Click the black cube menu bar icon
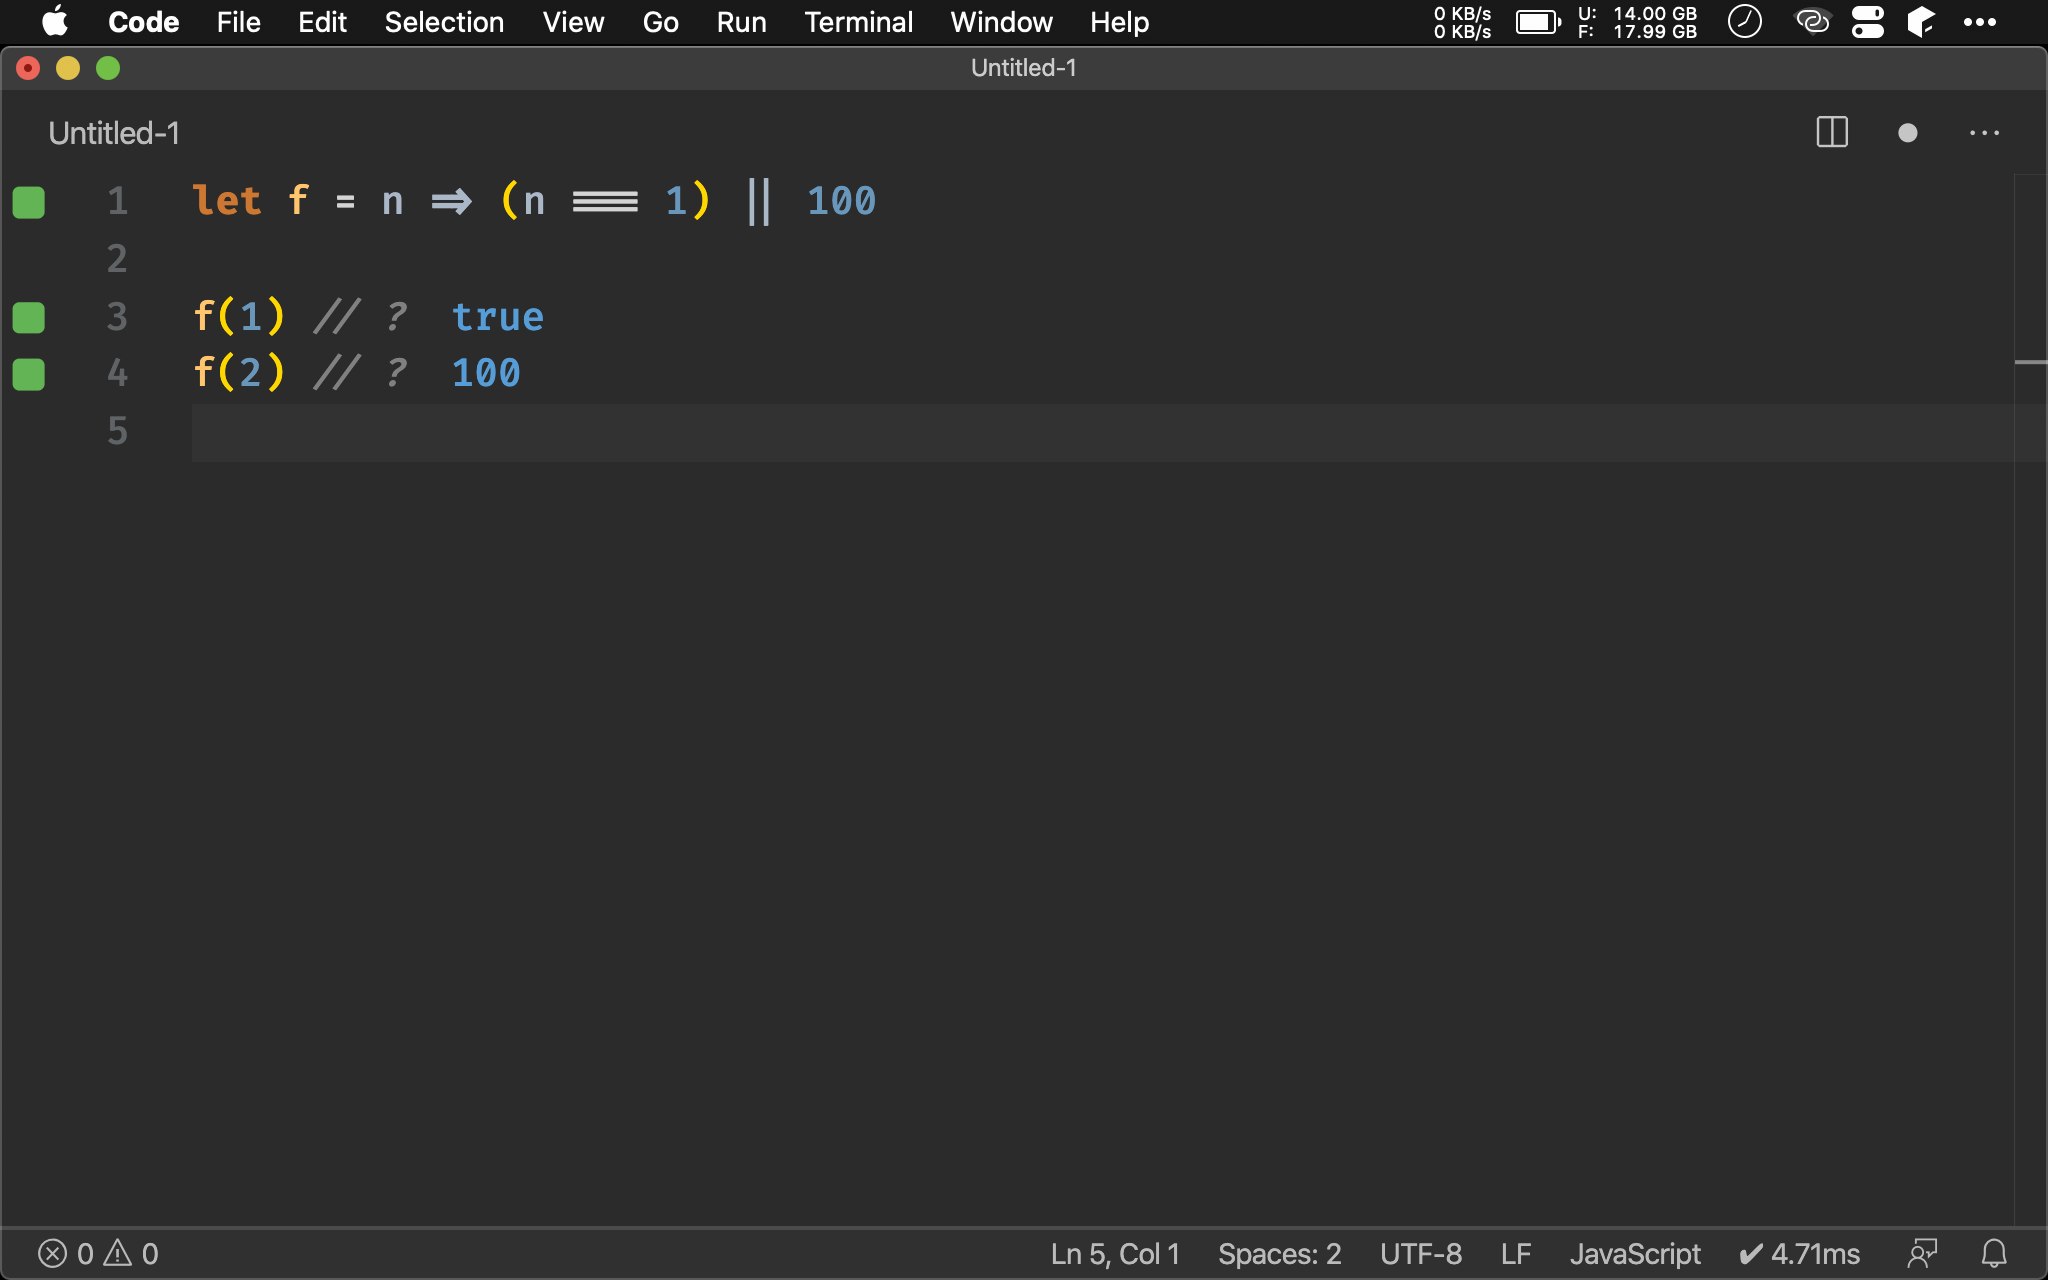The image size is (2048, 1280). coord(1921,21)
